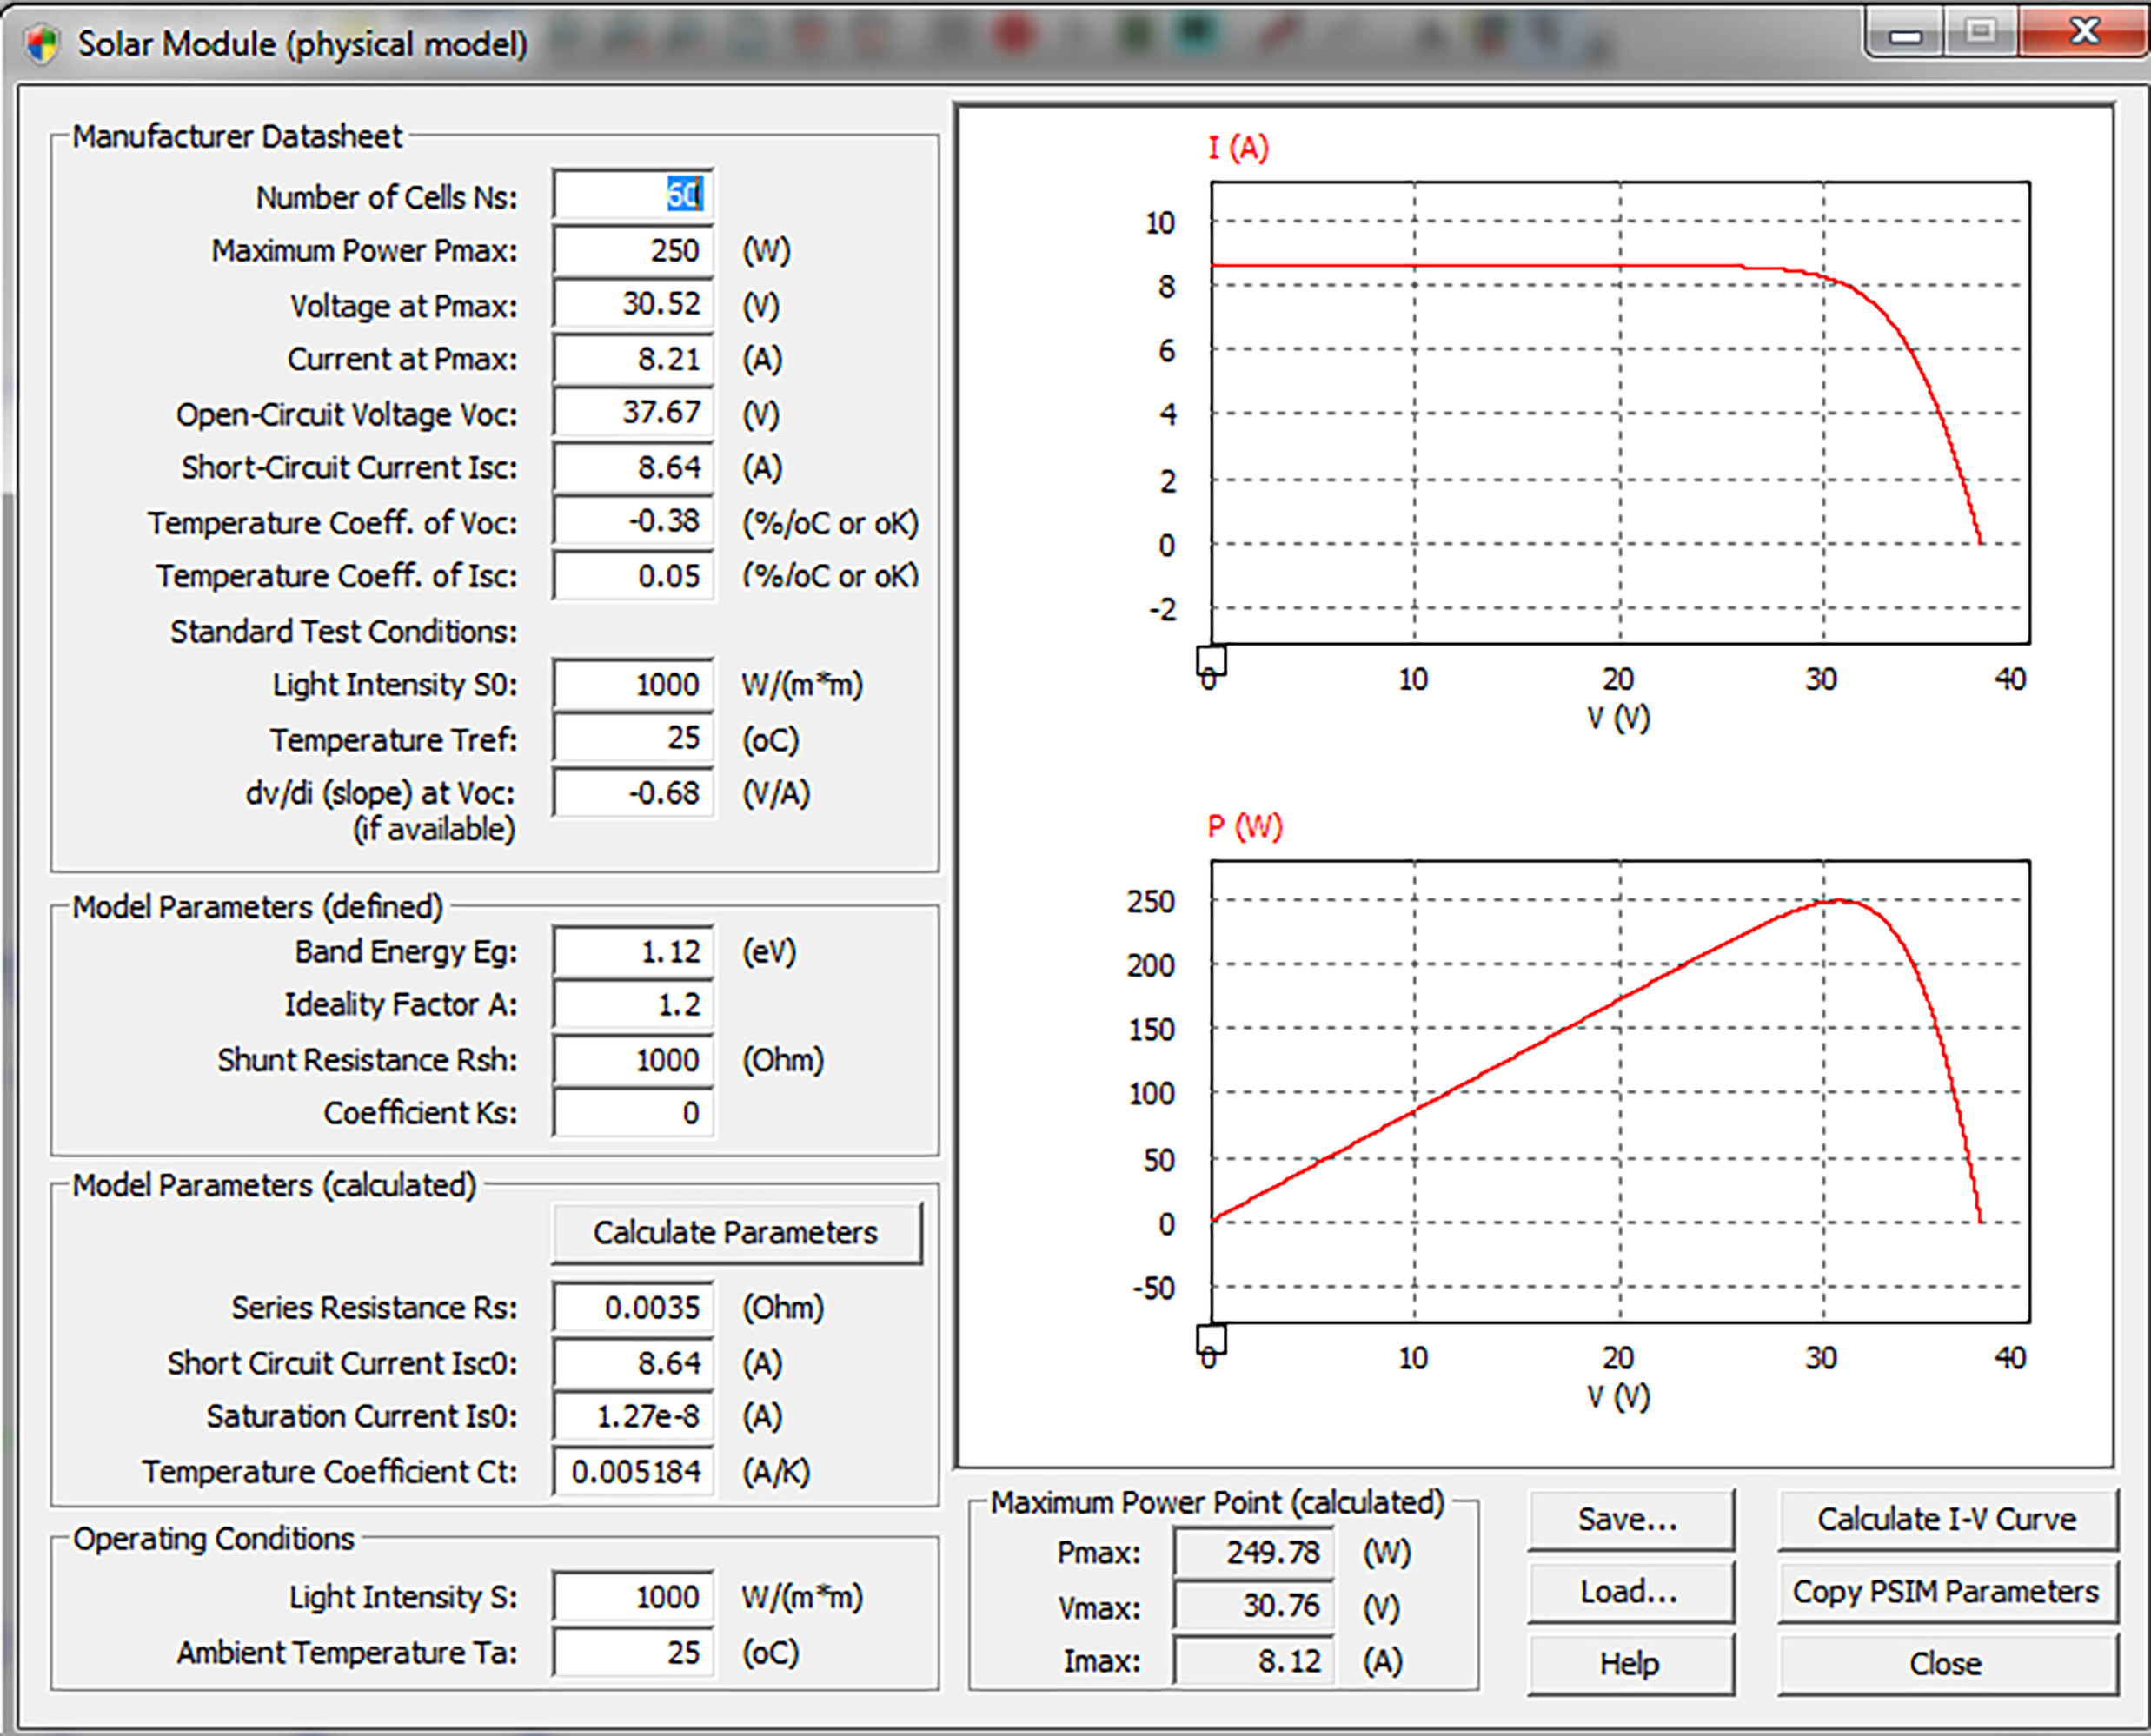The image size is (2151, 1736).
Task: Click the Maximum Power Pmax field
Action: coord(633,250)
